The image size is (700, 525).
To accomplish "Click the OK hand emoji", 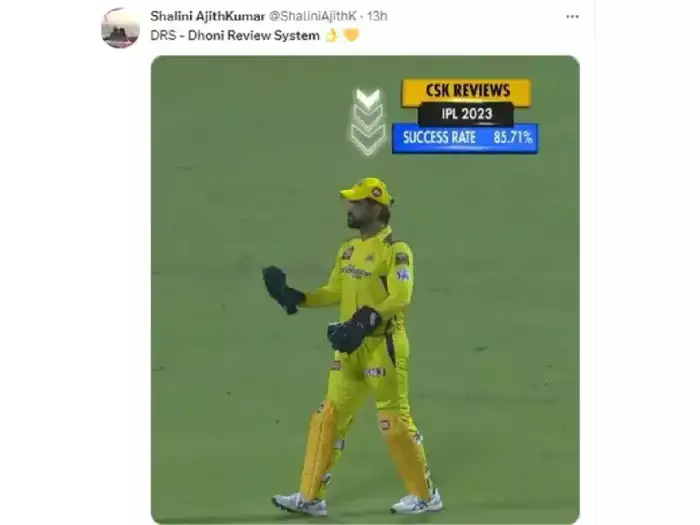I will (x=331, y=35).
